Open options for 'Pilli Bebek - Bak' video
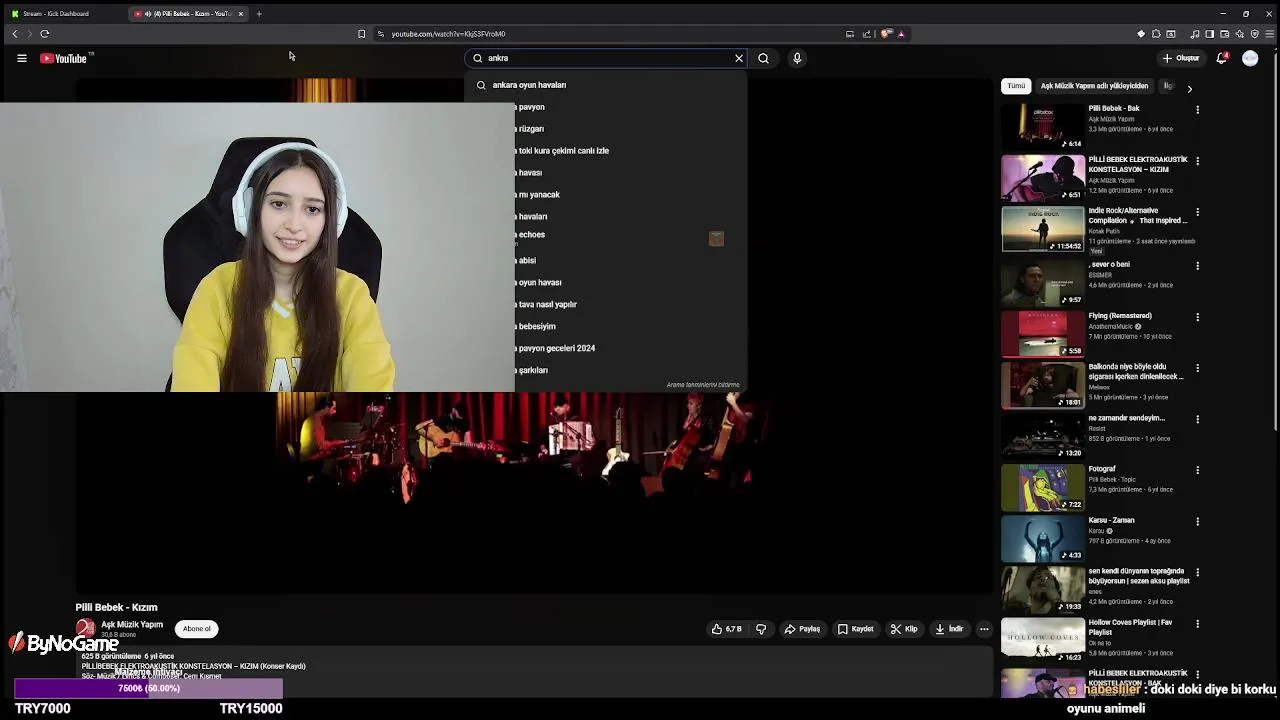The height and width of the screenshot is (720, 1280). [1197, 109]
